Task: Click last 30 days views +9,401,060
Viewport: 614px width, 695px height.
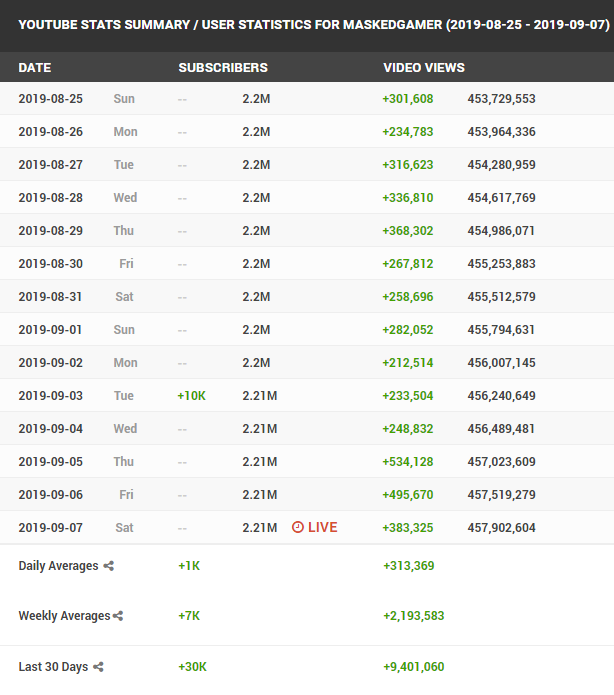Action: (x=414, y=667)
